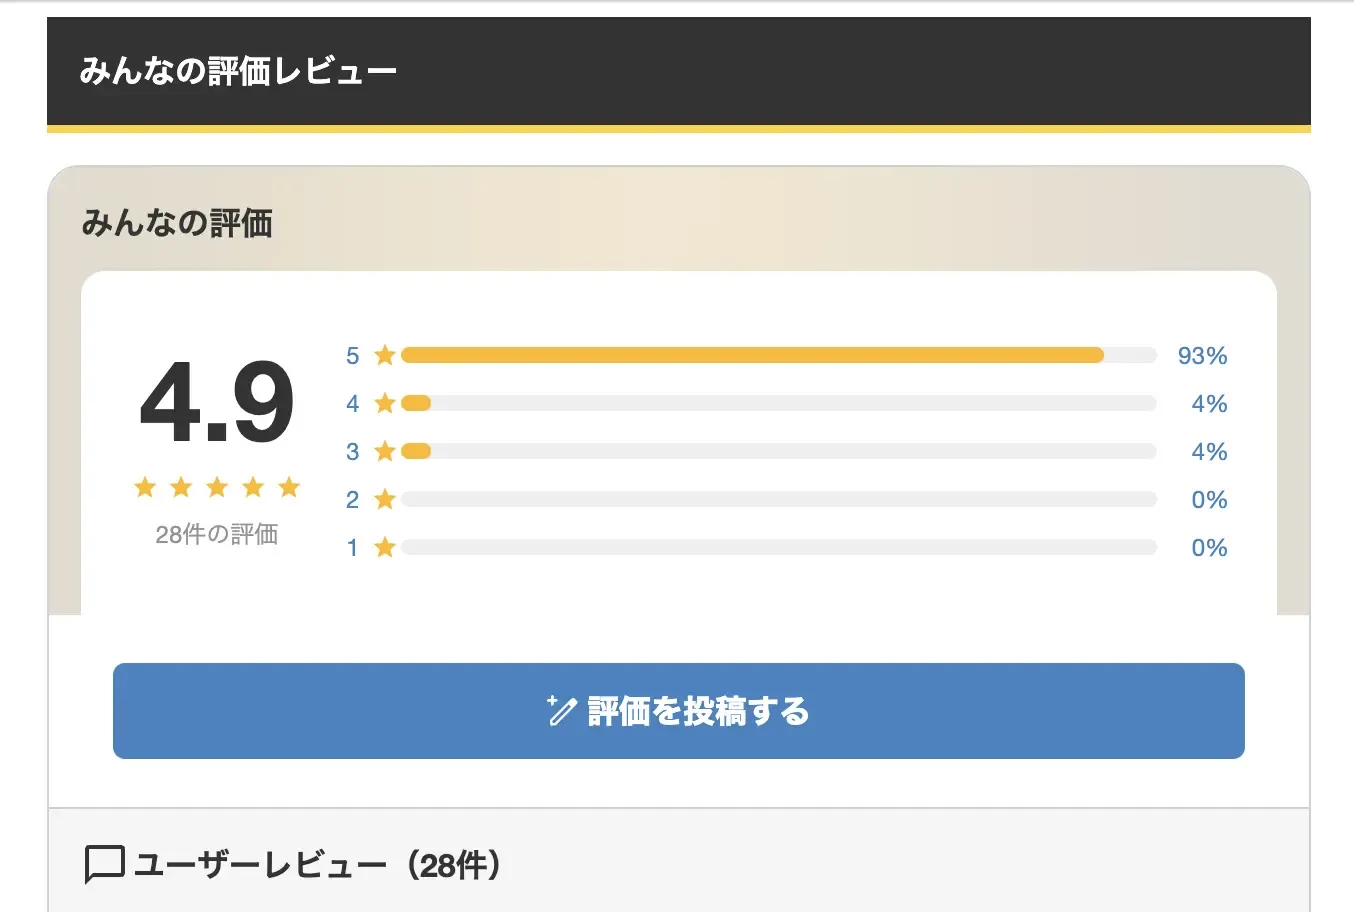Screen dimensions: 1354x912
Task: Click the 5-star rating progress bar
Action: click(x=778, y=355)
